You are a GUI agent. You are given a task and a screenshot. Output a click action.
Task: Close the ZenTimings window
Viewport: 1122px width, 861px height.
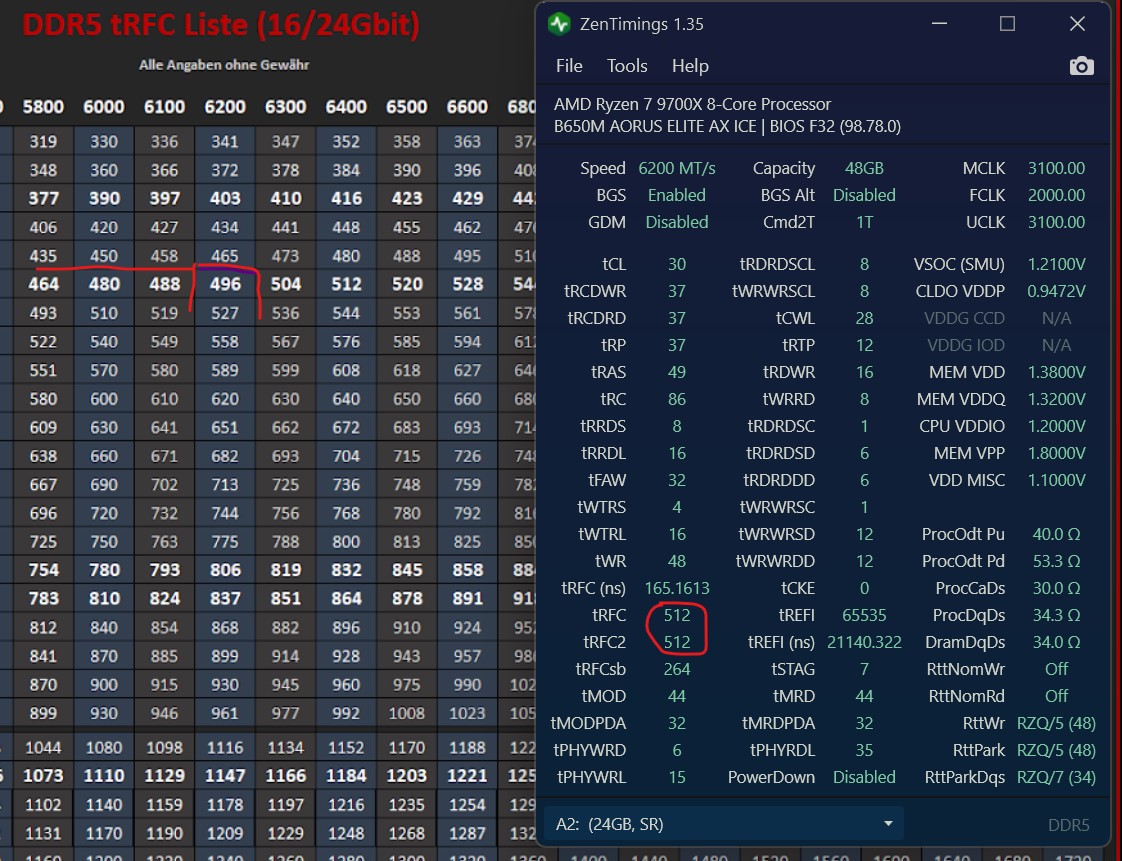[1077, 24]
